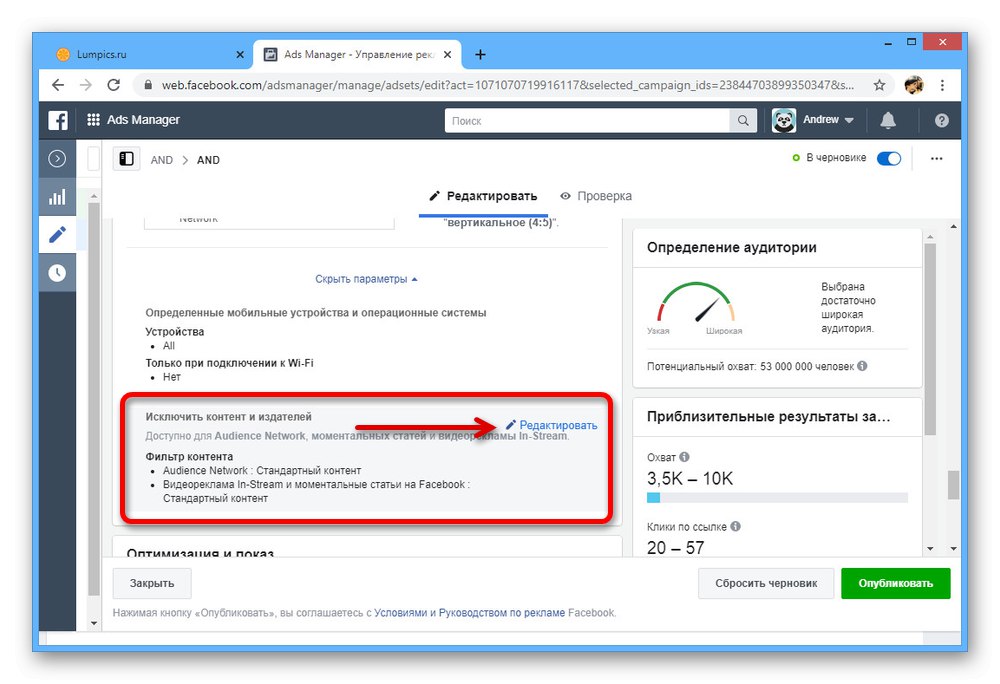
Task: Click the second AND breadcrumb
Action: (x=208, y=160)
